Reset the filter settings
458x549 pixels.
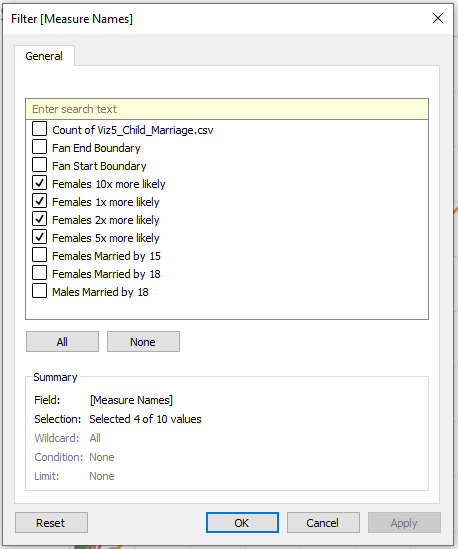click(x=51, y=523)
